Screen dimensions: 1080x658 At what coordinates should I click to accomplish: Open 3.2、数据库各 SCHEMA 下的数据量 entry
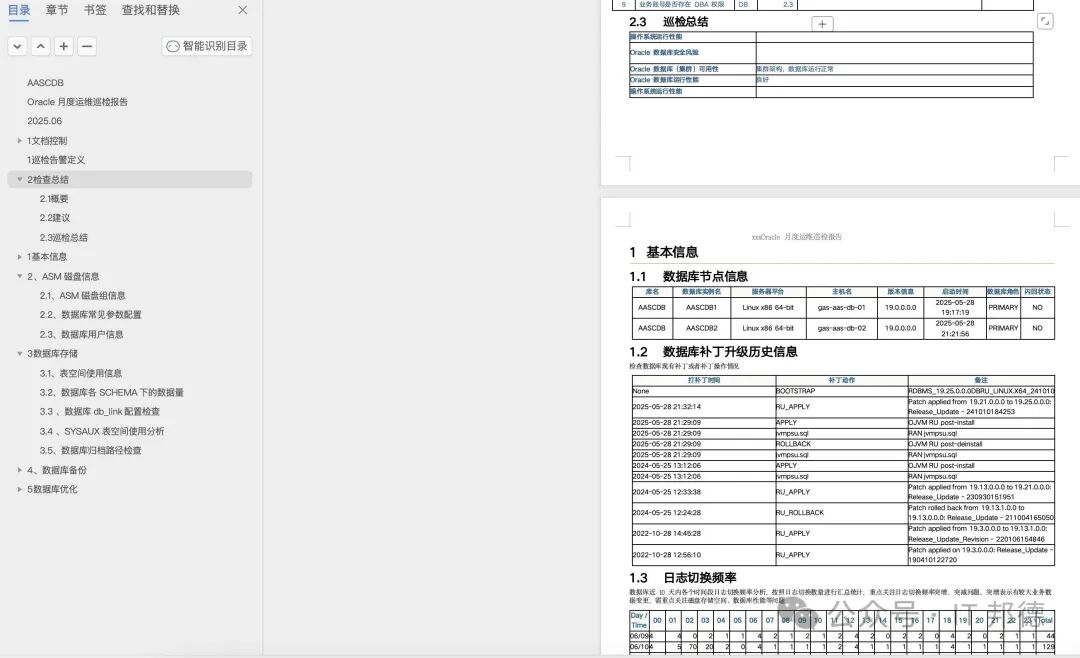point(112,393)
